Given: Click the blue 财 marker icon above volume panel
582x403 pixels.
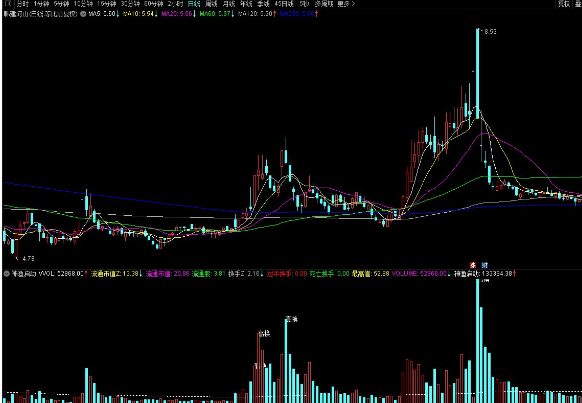Looking at the screenshot, I should click(x=484, y=265).
